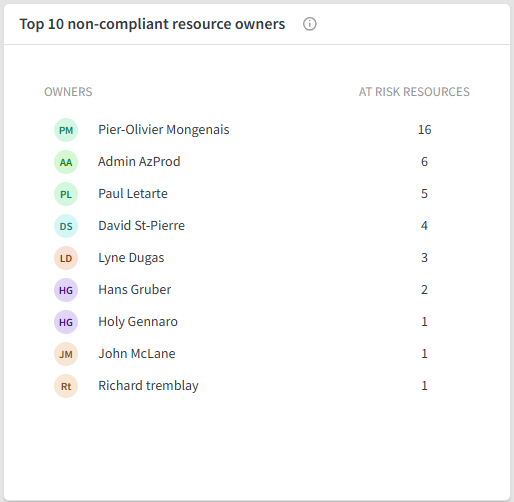Click Lyne Dugas's count of 3
This screenshot has height=502, width=514.
coord(424,258)
